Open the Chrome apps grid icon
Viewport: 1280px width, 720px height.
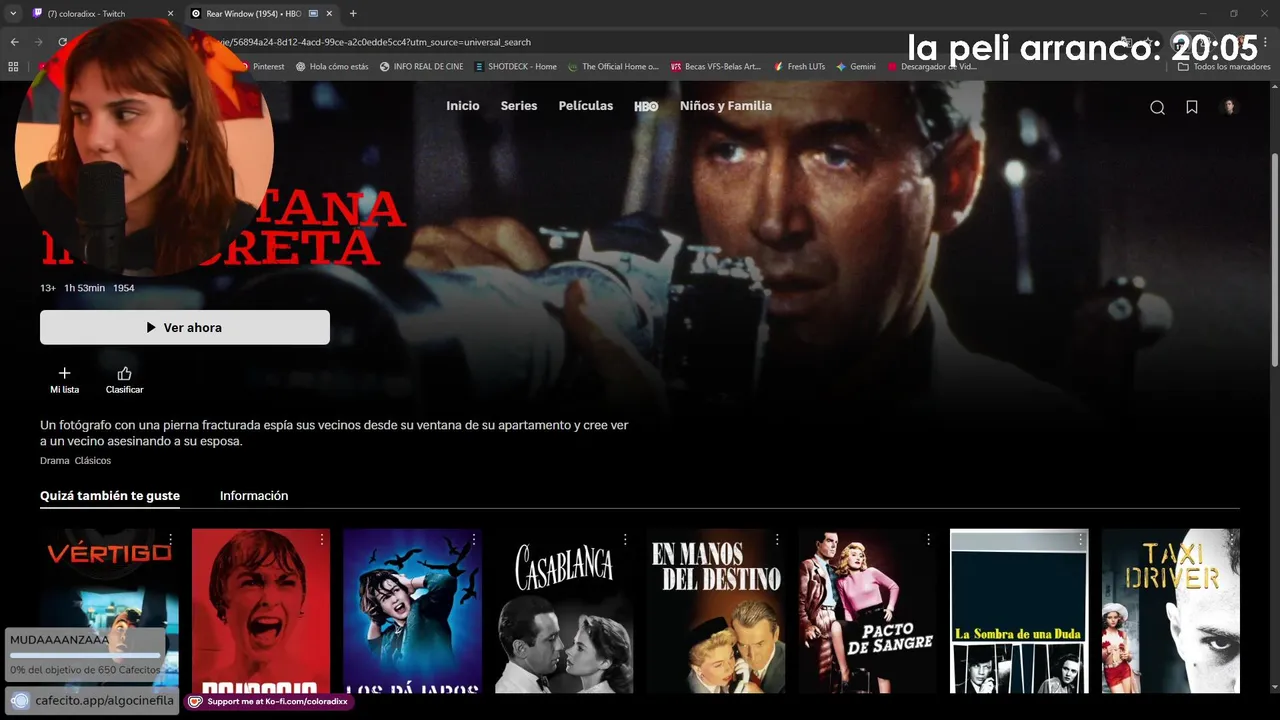tap(13, 67)
